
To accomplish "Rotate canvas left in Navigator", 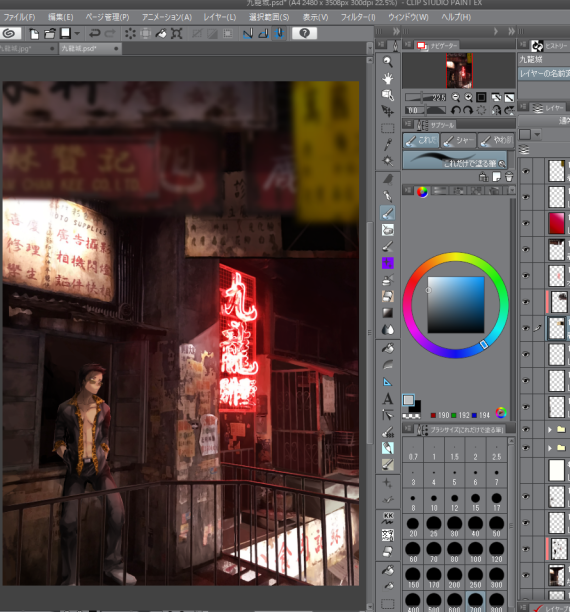I will [456, 110].
